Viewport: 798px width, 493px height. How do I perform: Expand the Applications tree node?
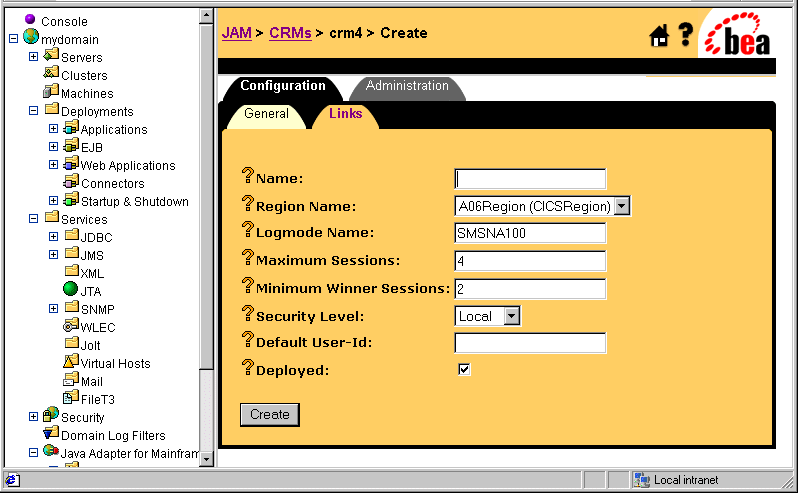coord(53,129)
